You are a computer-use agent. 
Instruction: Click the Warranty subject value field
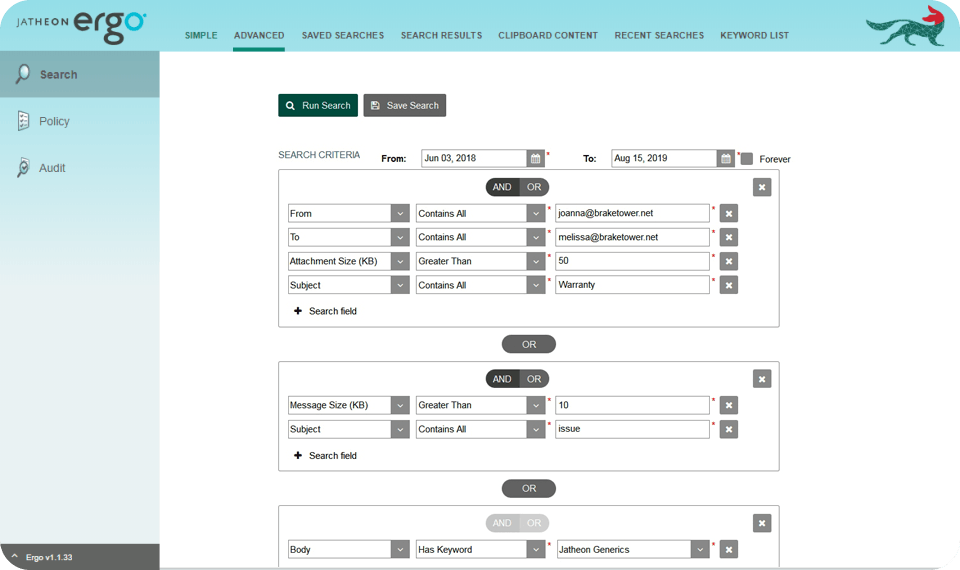[632, 285]
